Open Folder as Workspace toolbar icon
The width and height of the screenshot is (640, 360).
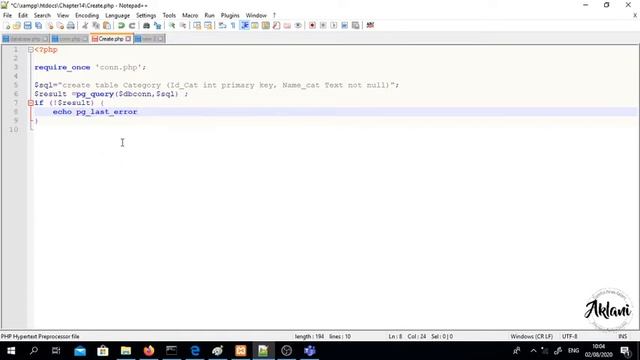coord(287,26)
